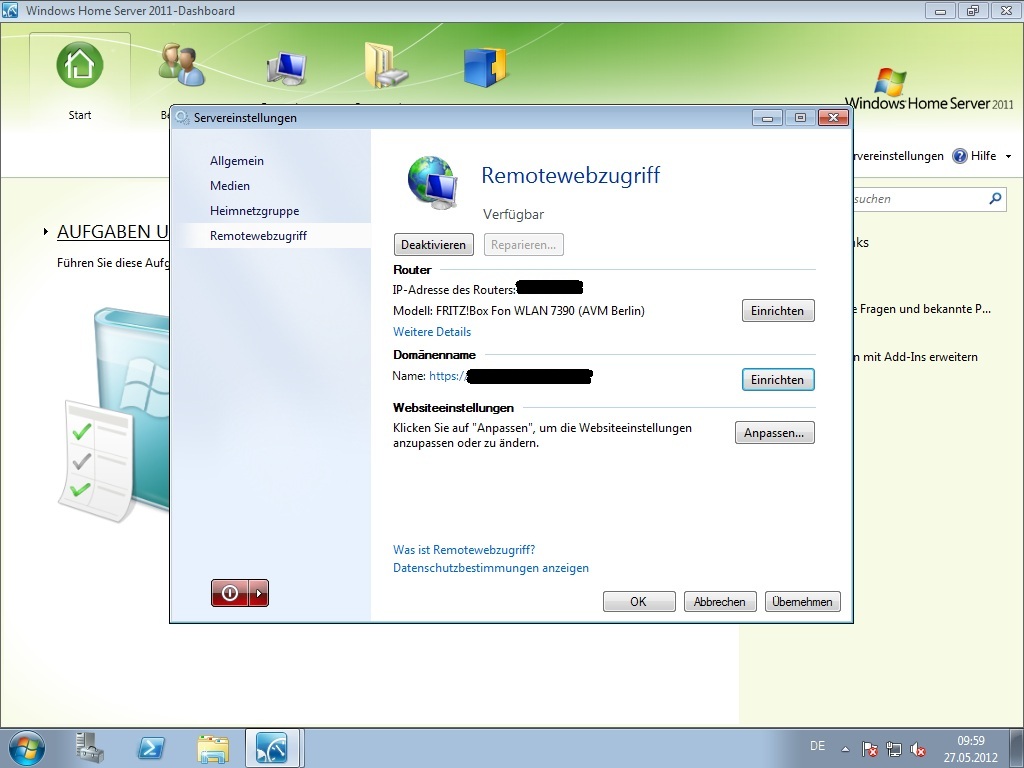The width and height of the screenshot is (1024, 768).
Task: Click the muted volume tray icon
Action: tap(918, 749)
